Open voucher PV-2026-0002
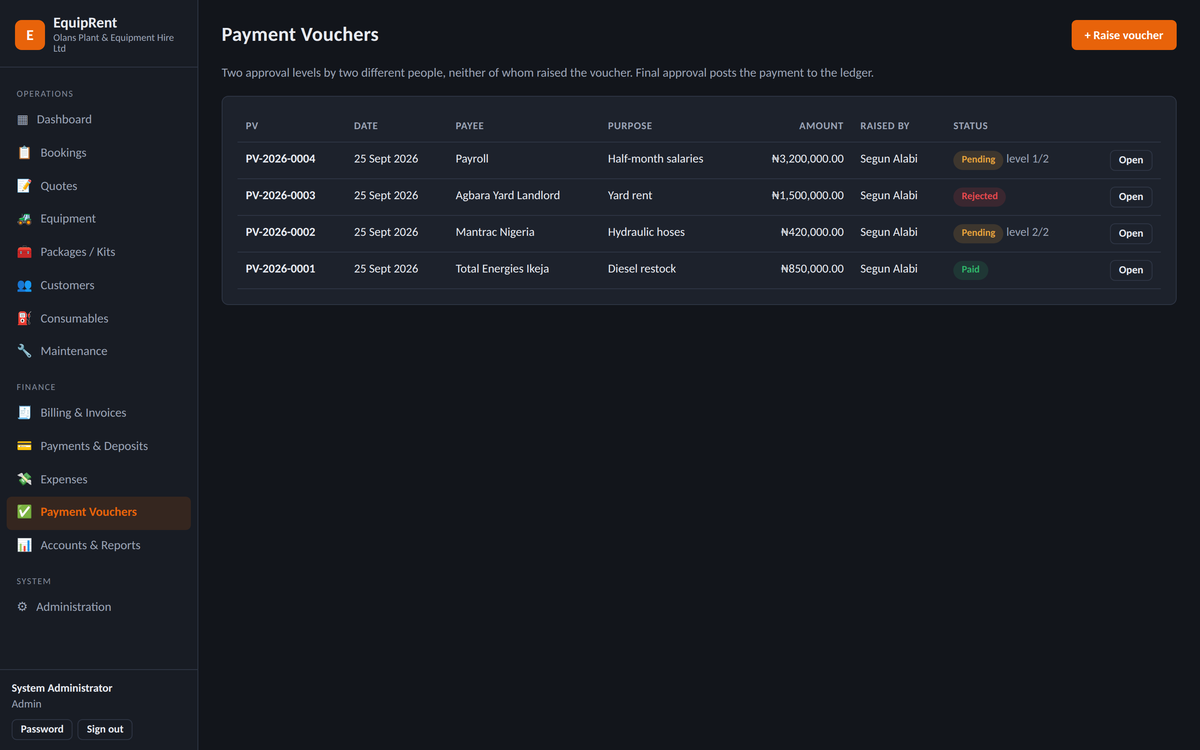This screenshot has width=1200, height=750. (x=1131, y=233)
